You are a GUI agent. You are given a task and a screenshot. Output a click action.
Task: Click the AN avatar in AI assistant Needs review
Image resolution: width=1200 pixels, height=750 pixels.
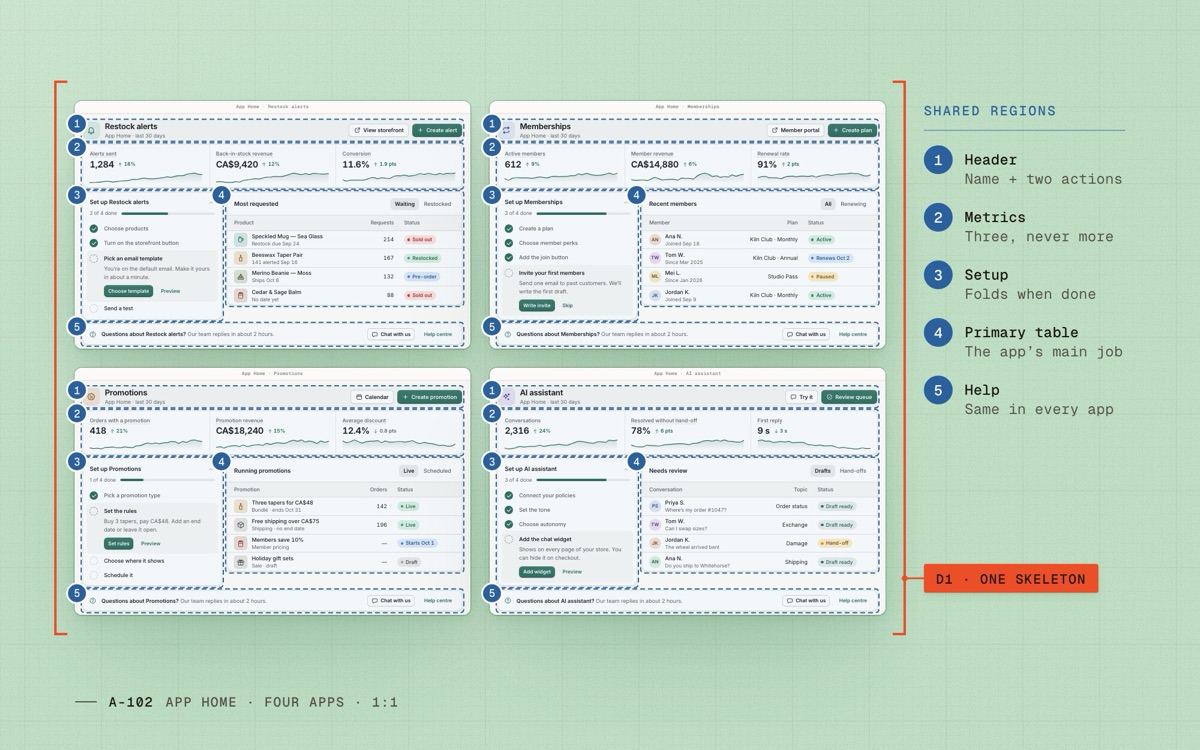click(655, 562)
